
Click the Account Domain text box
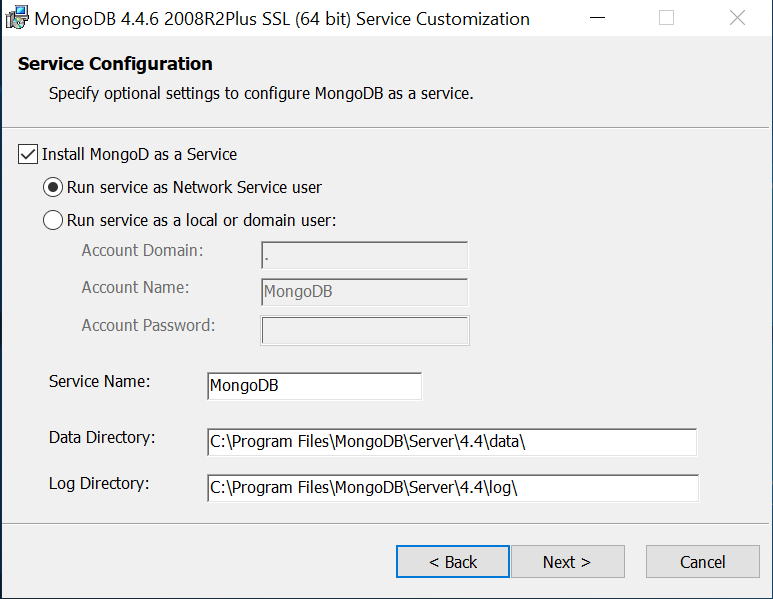(364, 256)
